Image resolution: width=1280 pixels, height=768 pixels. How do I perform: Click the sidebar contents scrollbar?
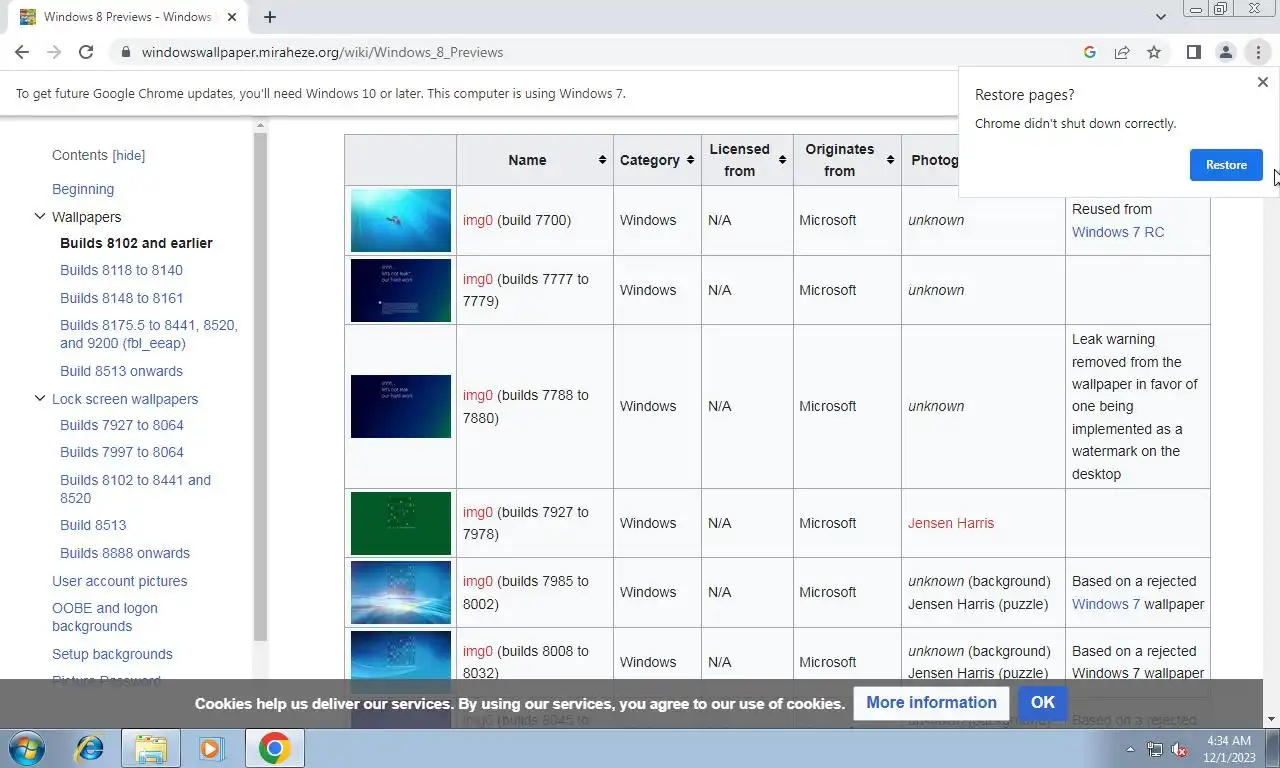click(260, 387)
